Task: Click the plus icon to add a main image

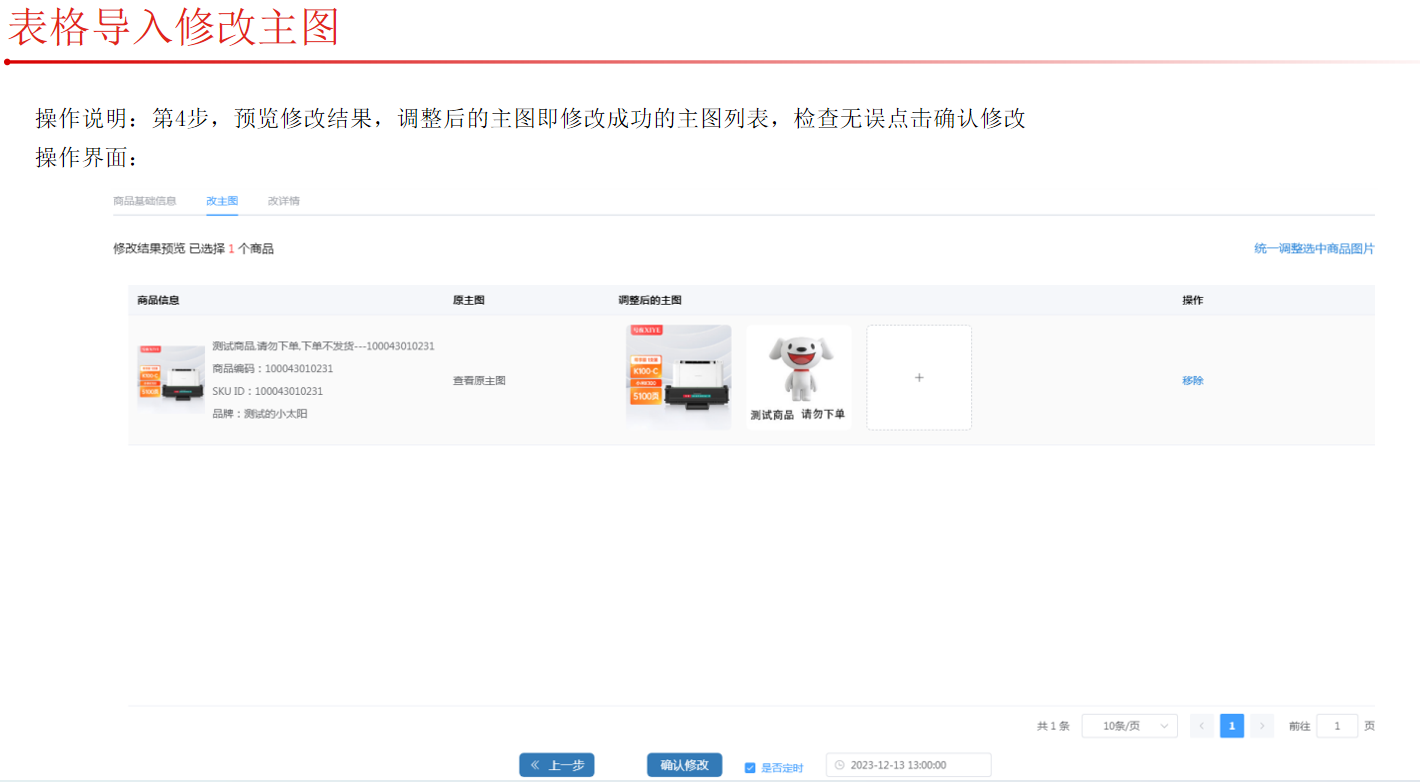Action: pyautogui.click(x=919, y=378)
